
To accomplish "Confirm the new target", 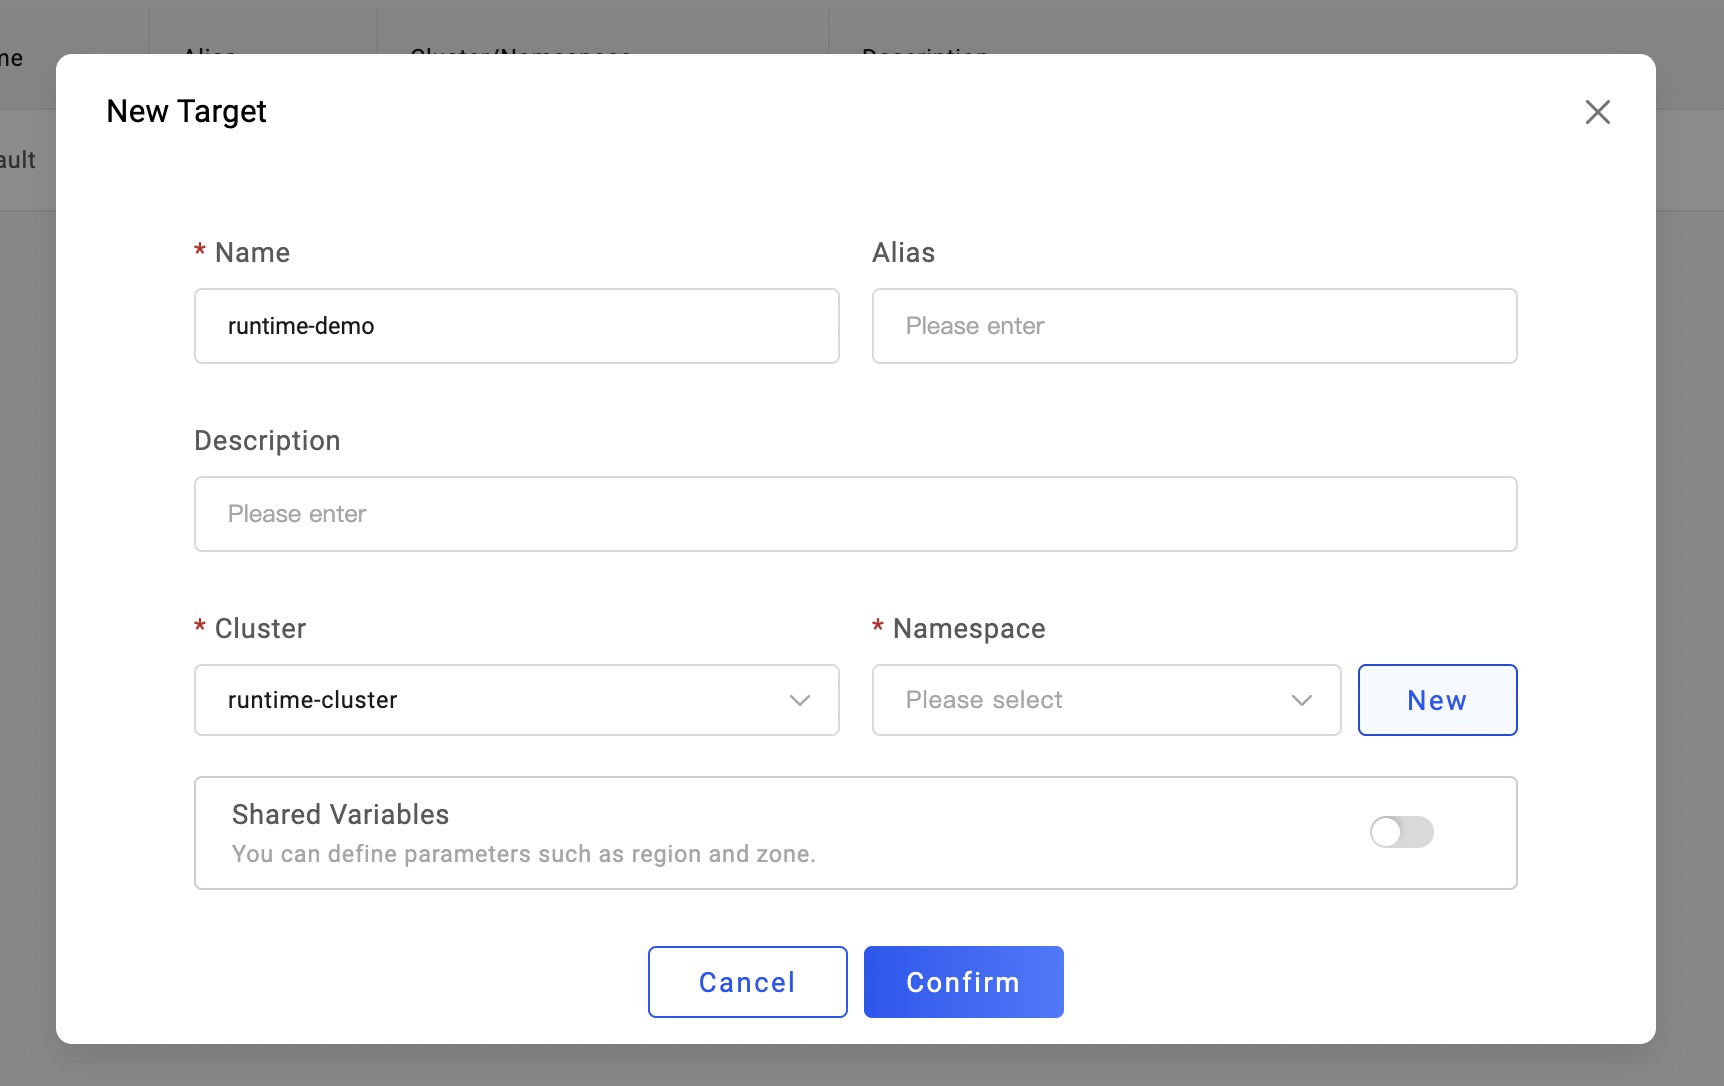I will [963, 982].
